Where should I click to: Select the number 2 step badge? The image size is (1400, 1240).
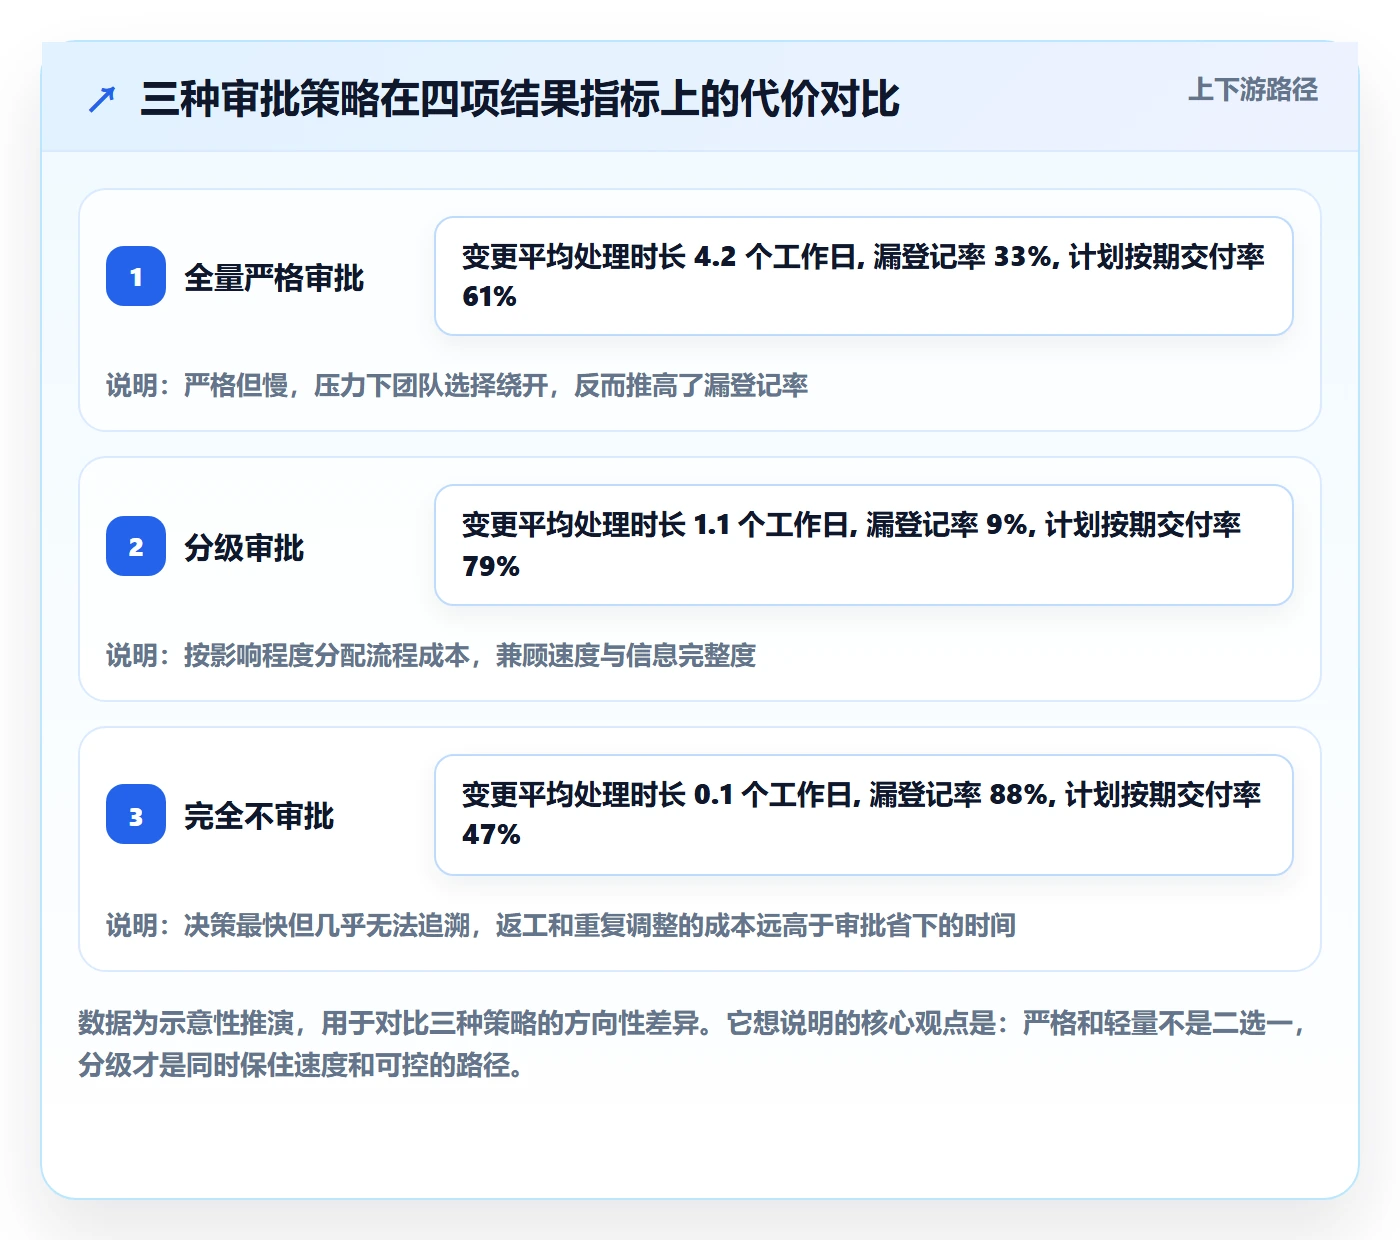click(x=136, y=546)
